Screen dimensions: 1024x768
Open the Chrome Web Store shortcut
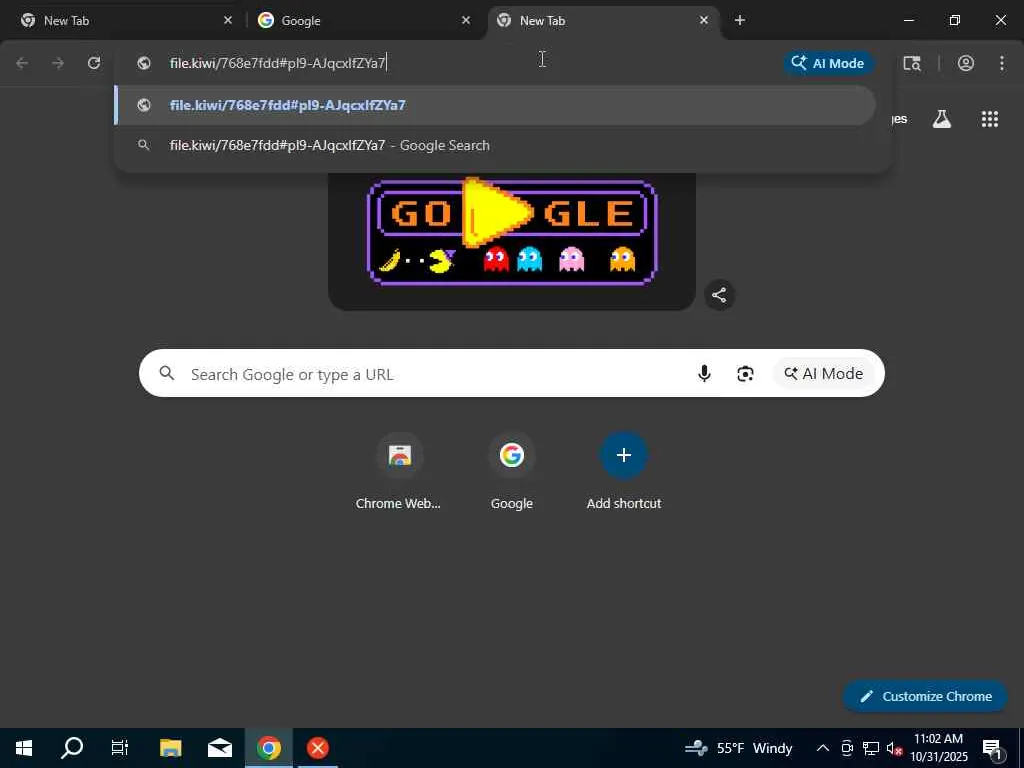[398, 472]
